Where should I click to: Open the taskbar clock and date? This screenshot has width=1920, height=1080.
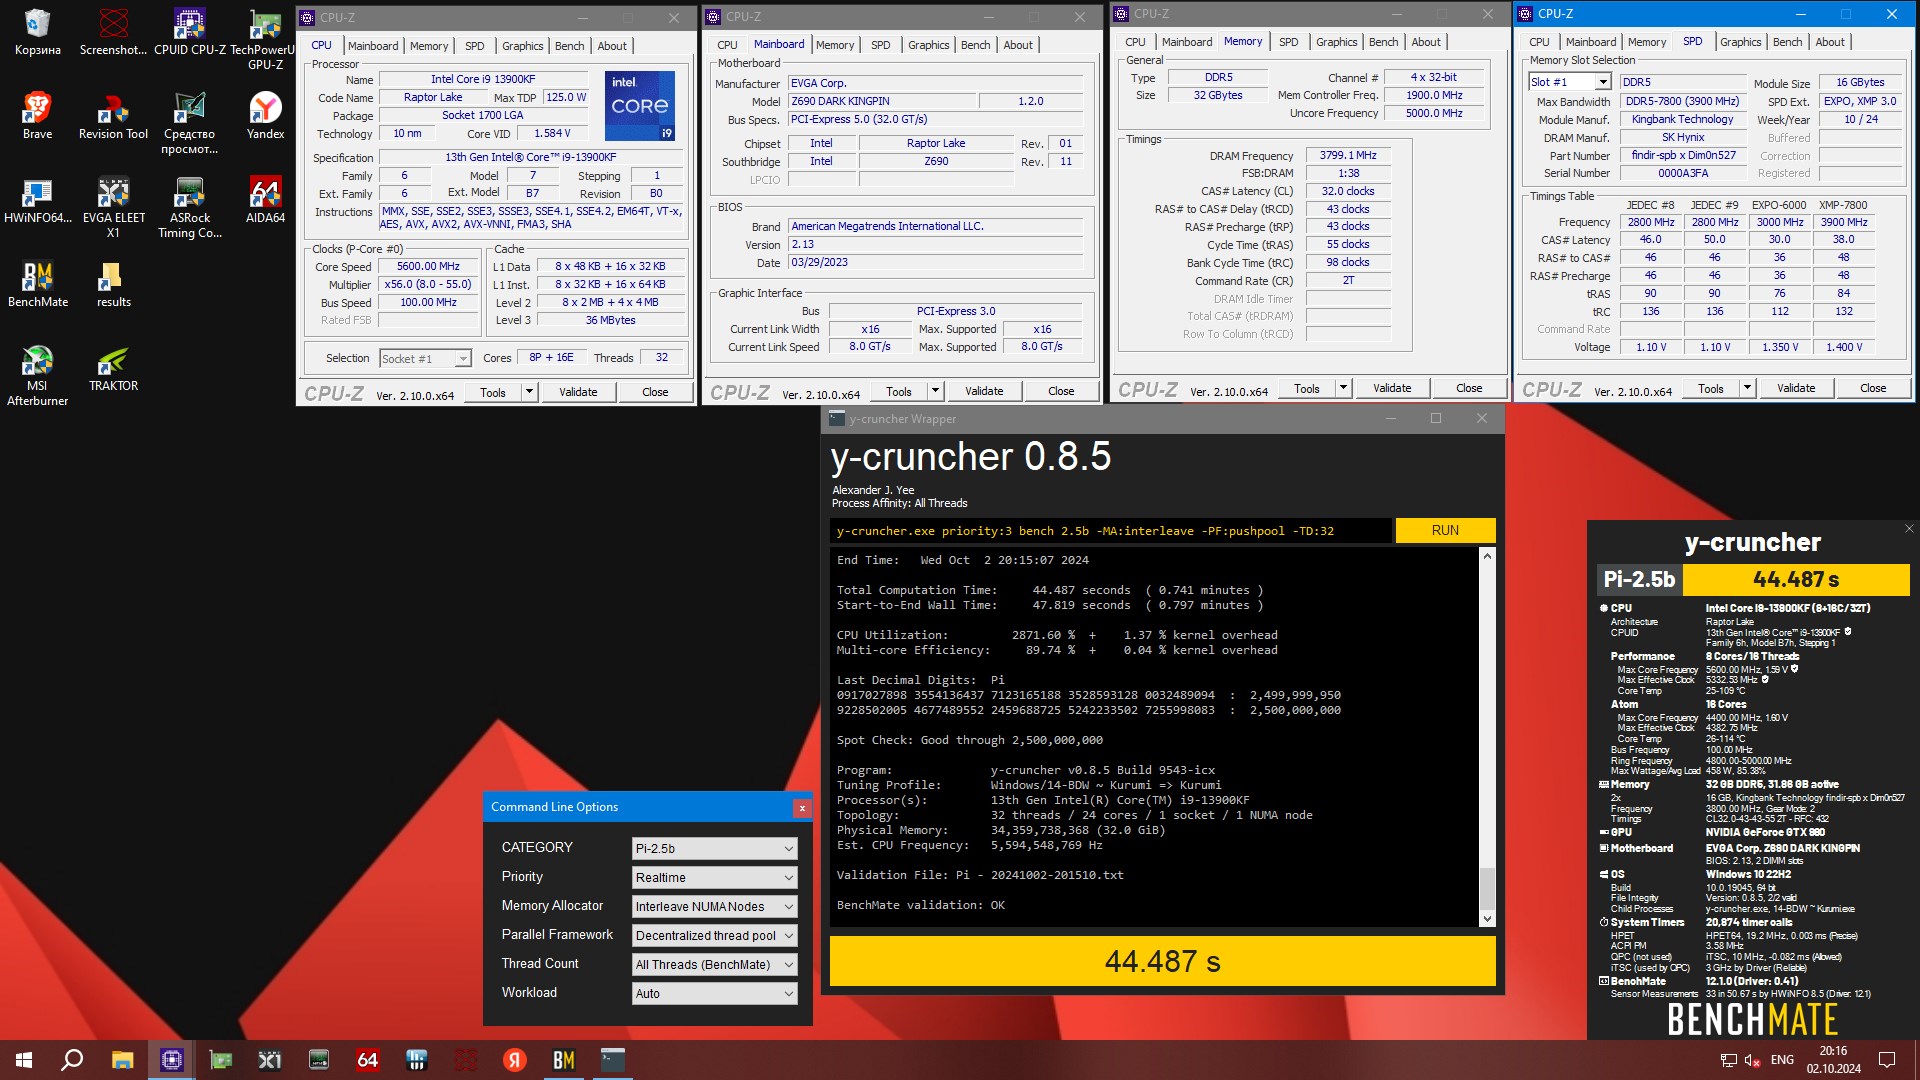pyautogui.click(x=1833, y=1060)
